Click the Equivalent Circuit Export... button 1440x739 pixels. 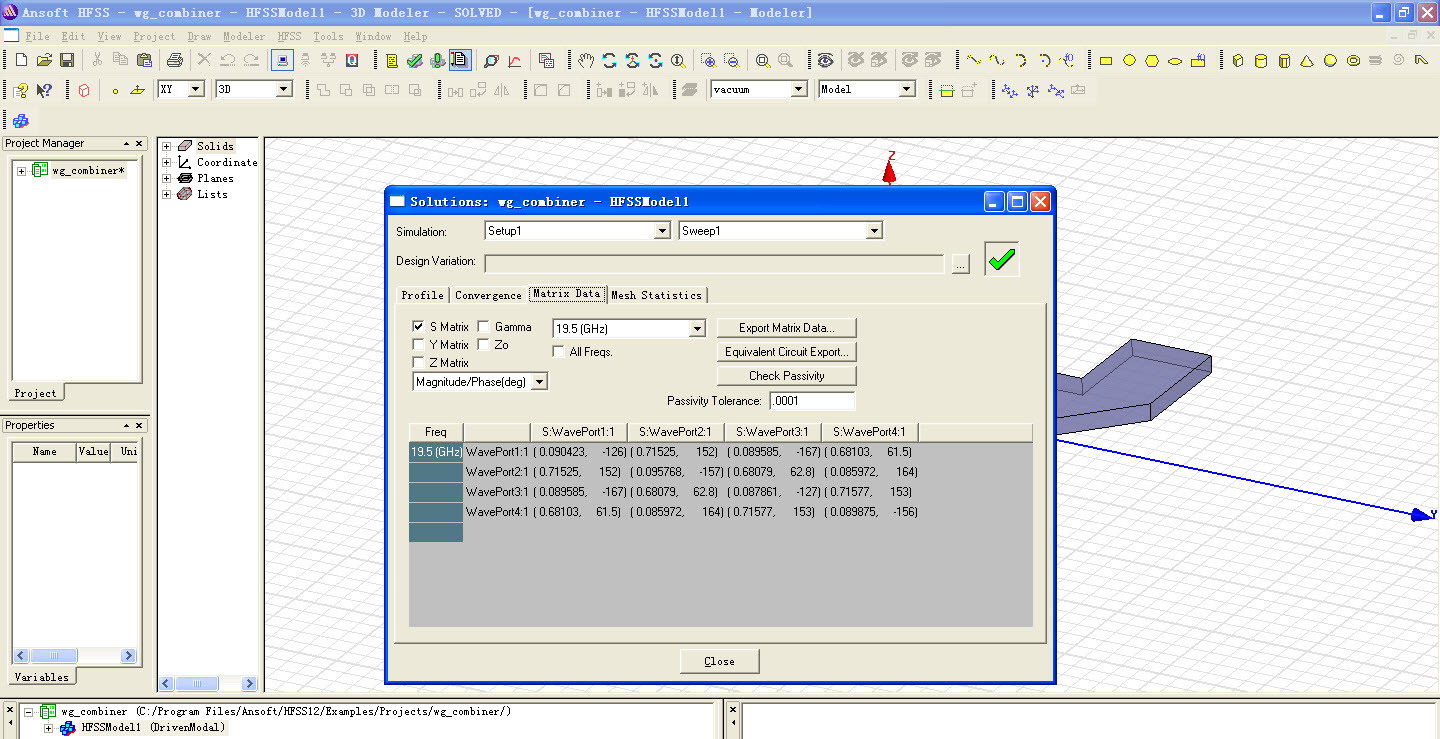787,352
